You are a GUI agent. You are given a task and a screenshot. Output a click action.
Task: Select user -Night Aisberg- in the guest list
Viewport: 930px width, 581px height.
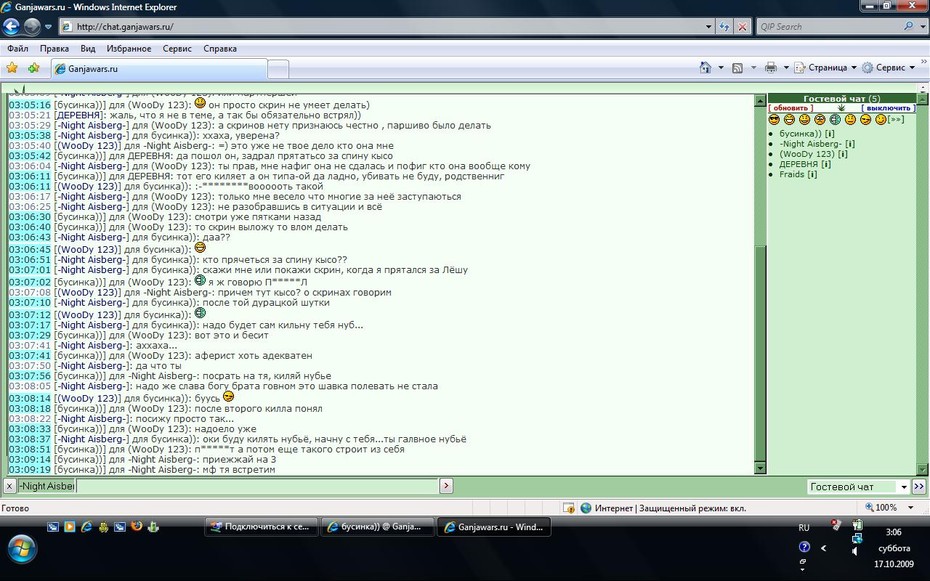pos(810,144)
